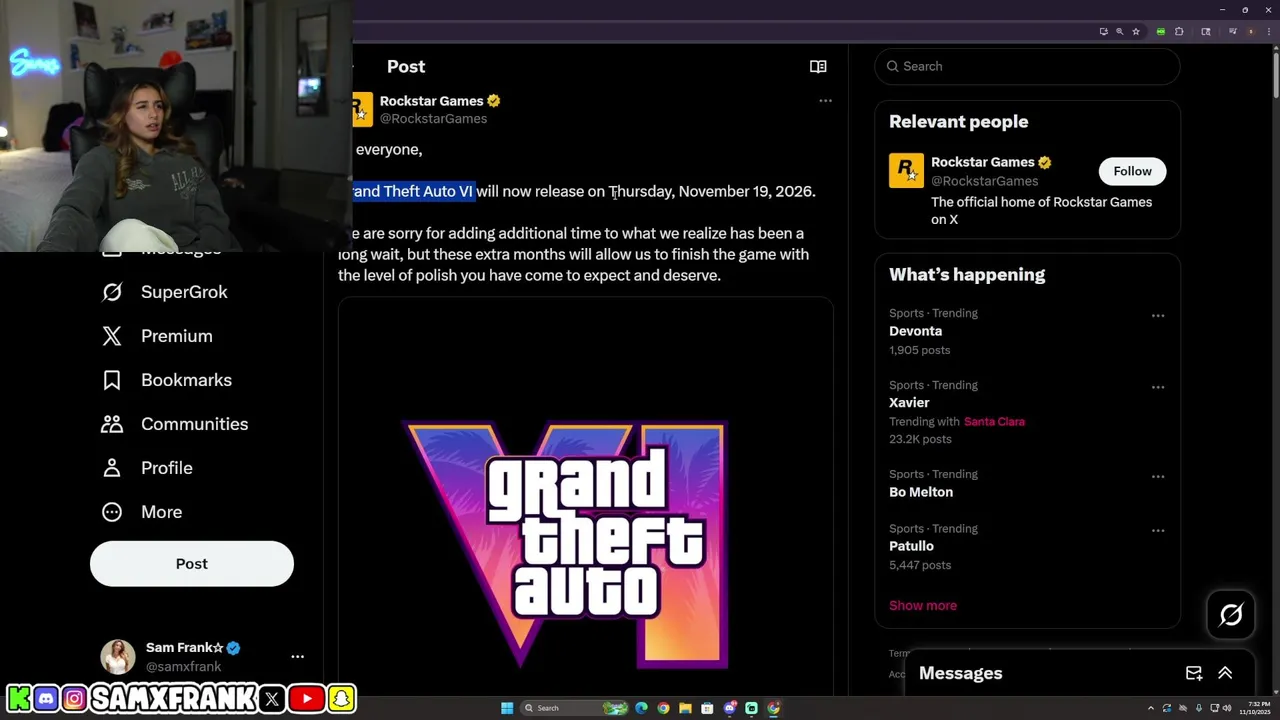The width and height of the screenshot is (1280, 720).
Task: Open File Explorer from taskbar
Action: (x=685, y=708)
